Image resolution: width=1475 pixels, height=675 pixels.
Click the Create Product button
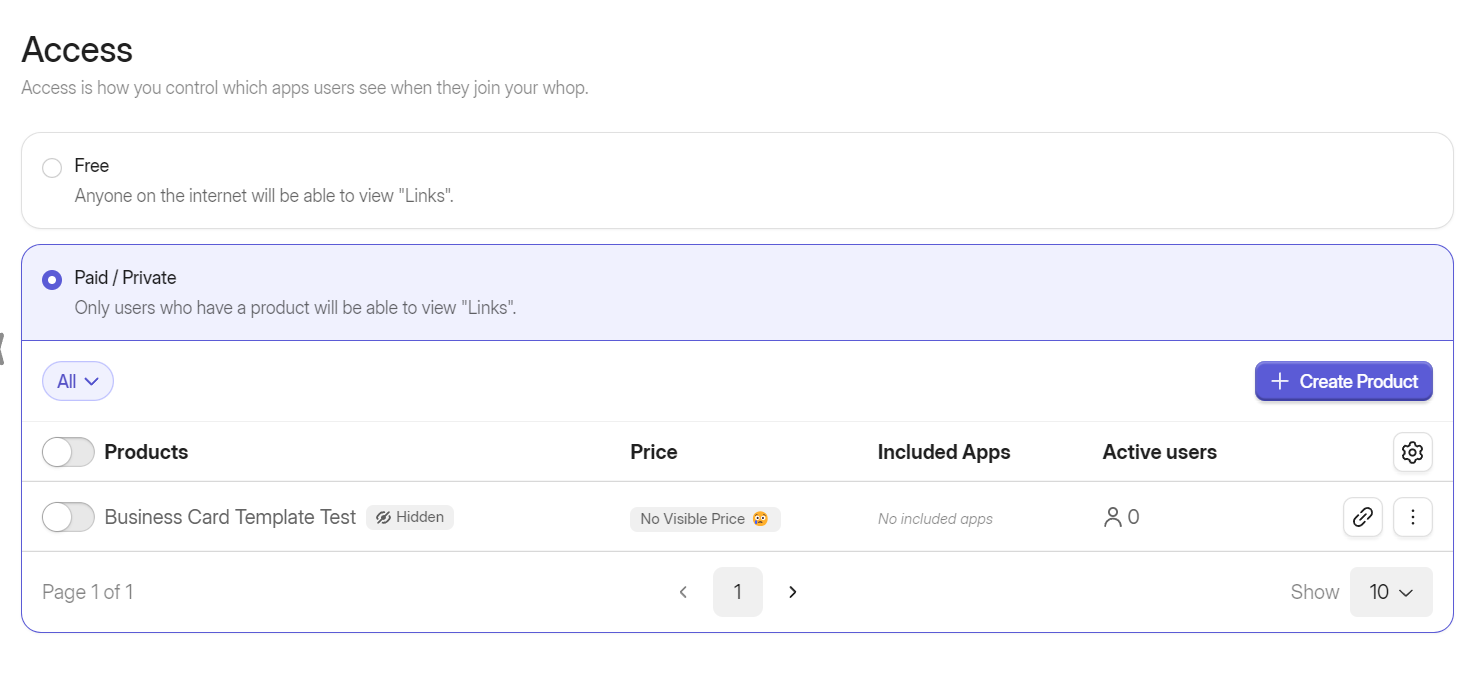coord(1343,381)
